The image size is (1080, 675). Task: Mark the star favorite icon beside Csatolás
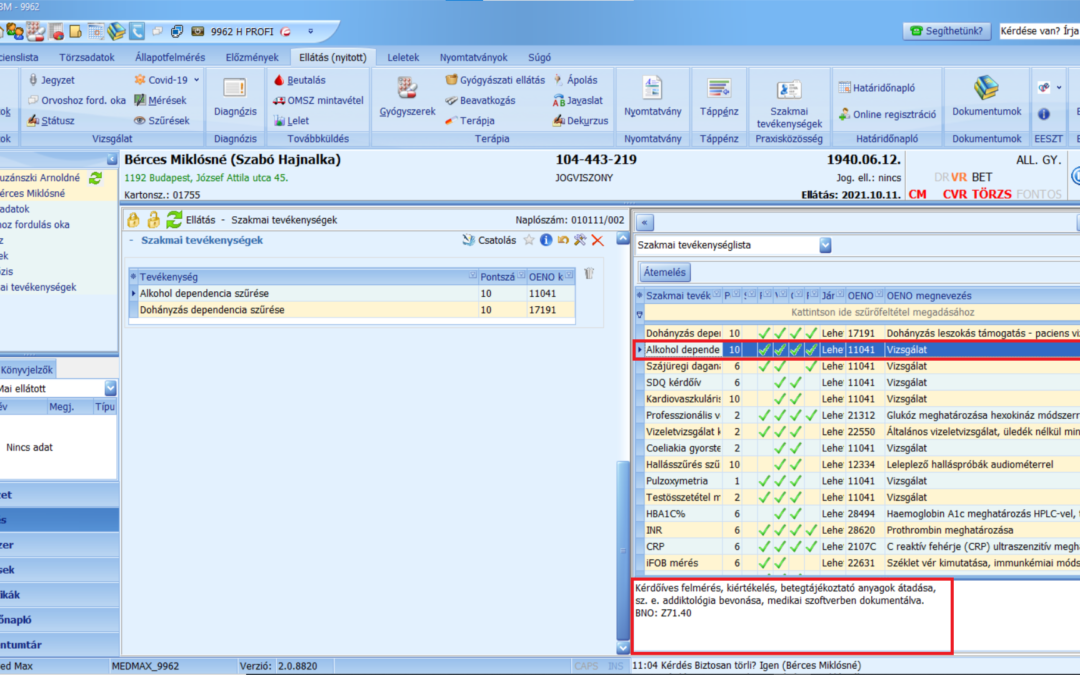pos(528,240)
